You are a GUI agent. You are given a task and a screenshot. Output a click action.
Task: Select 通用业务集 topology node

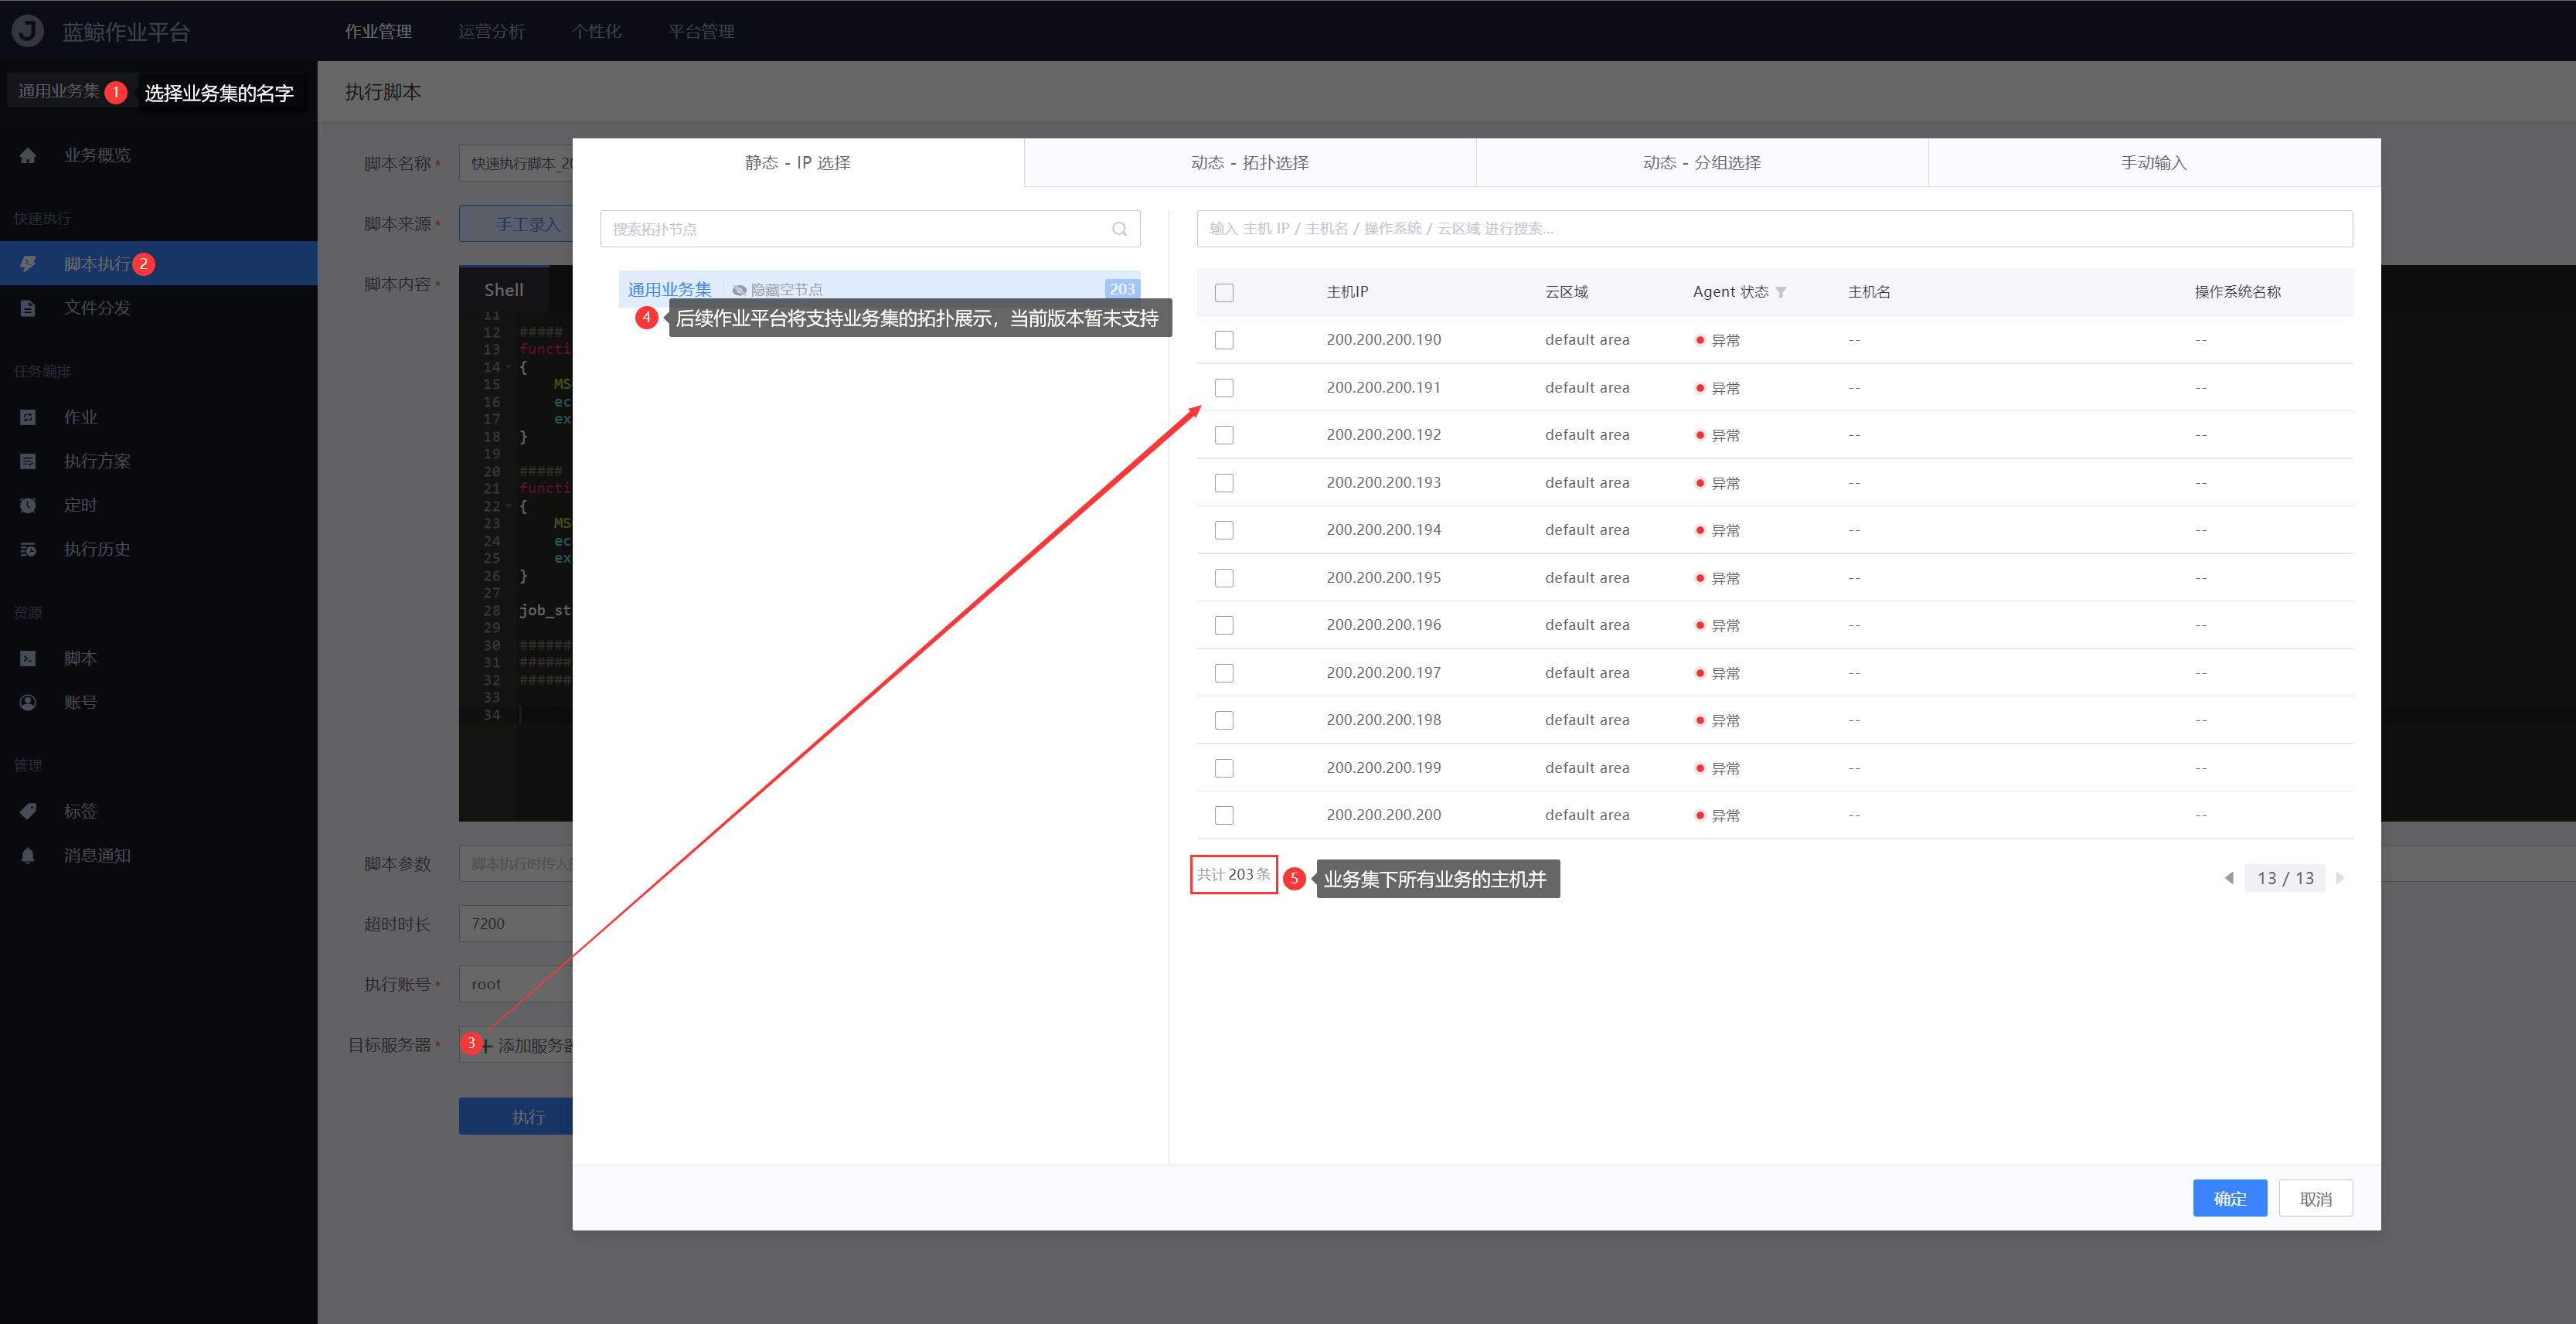669,289
